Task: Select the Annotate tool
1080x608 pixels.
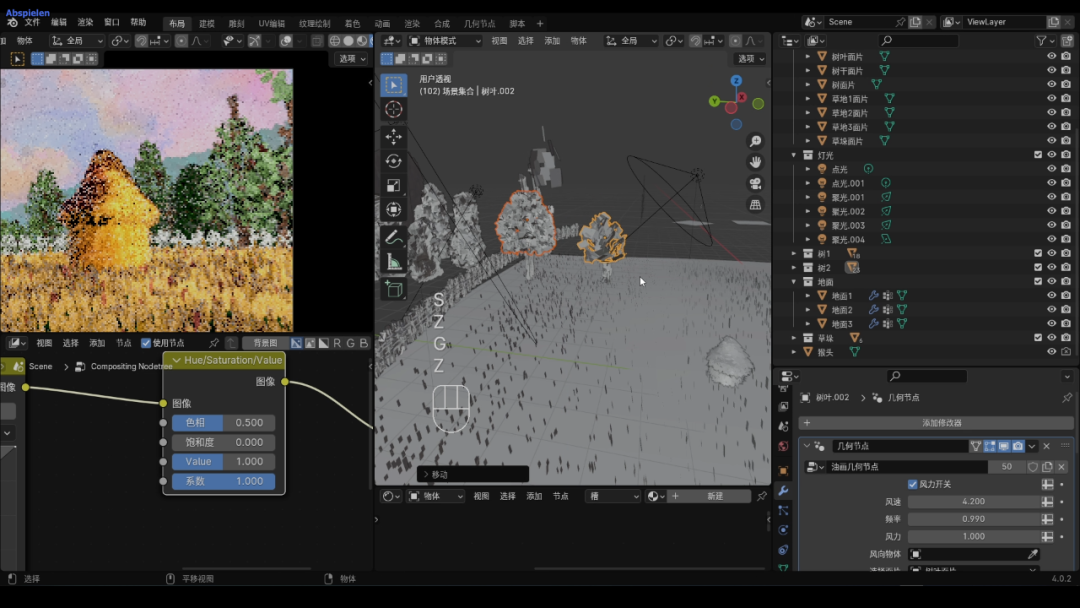Action: (394, 238)
